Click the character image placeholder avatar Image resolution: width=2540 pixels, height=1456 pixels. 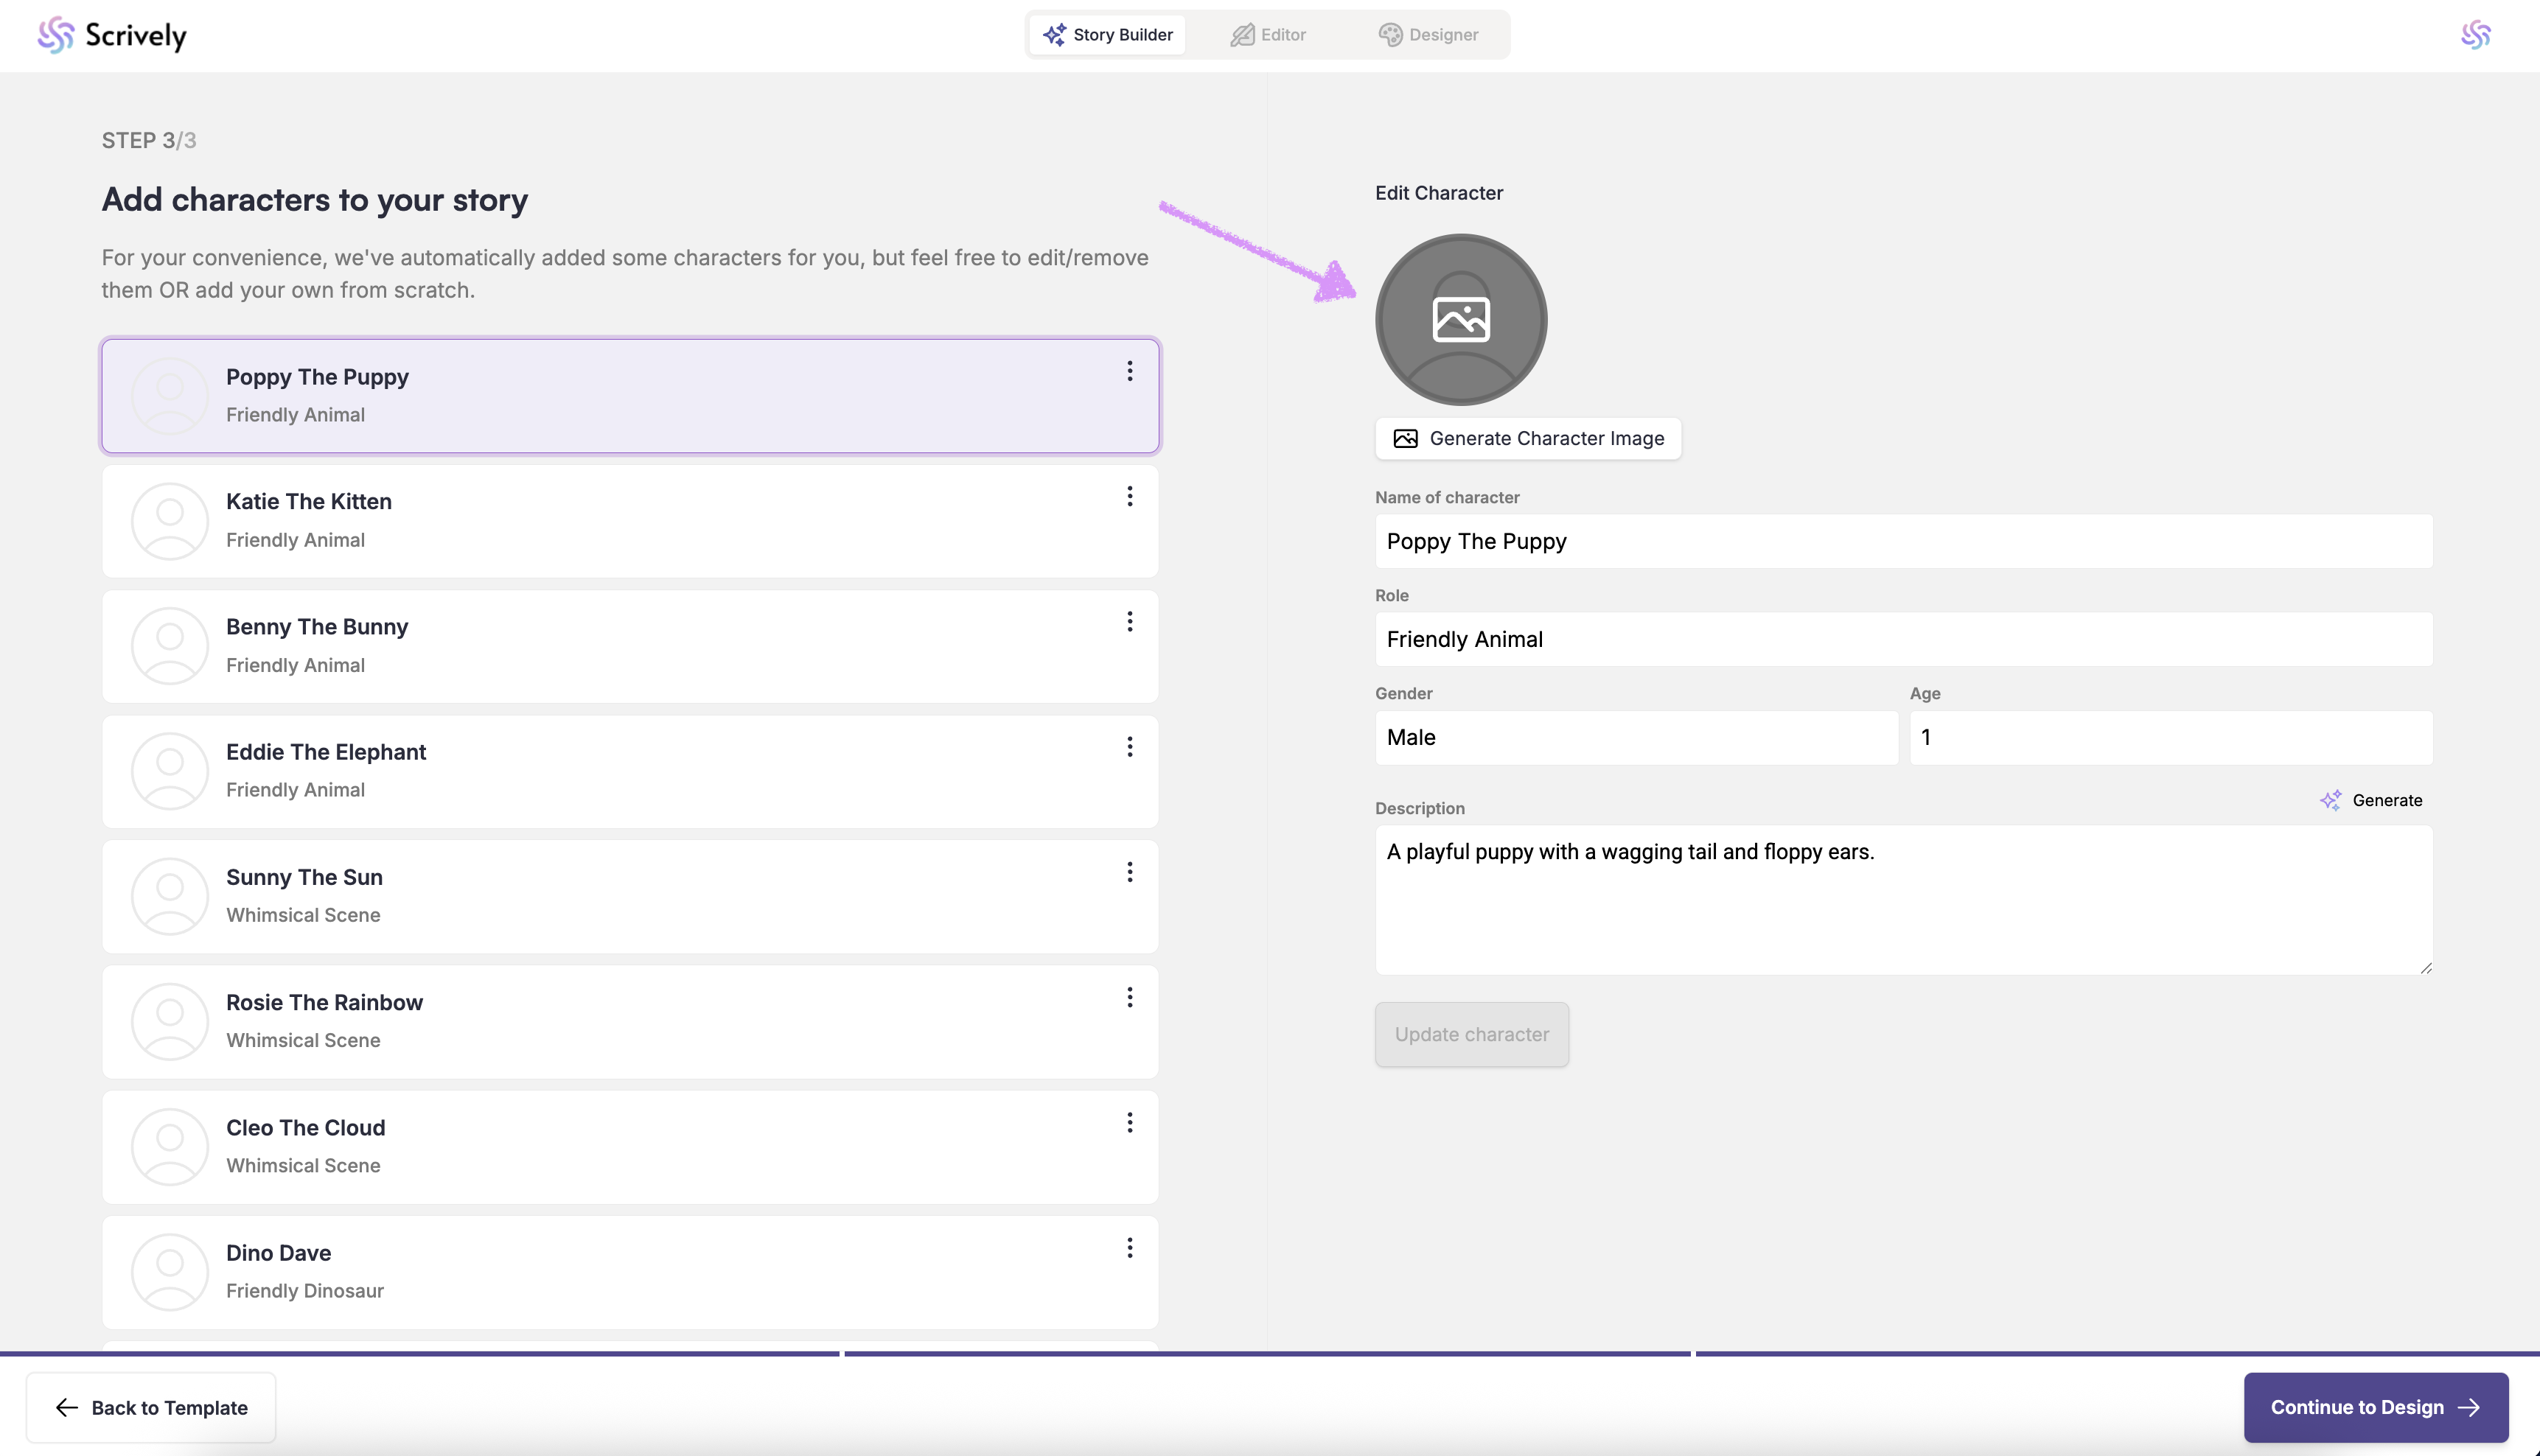(1460, 320)
